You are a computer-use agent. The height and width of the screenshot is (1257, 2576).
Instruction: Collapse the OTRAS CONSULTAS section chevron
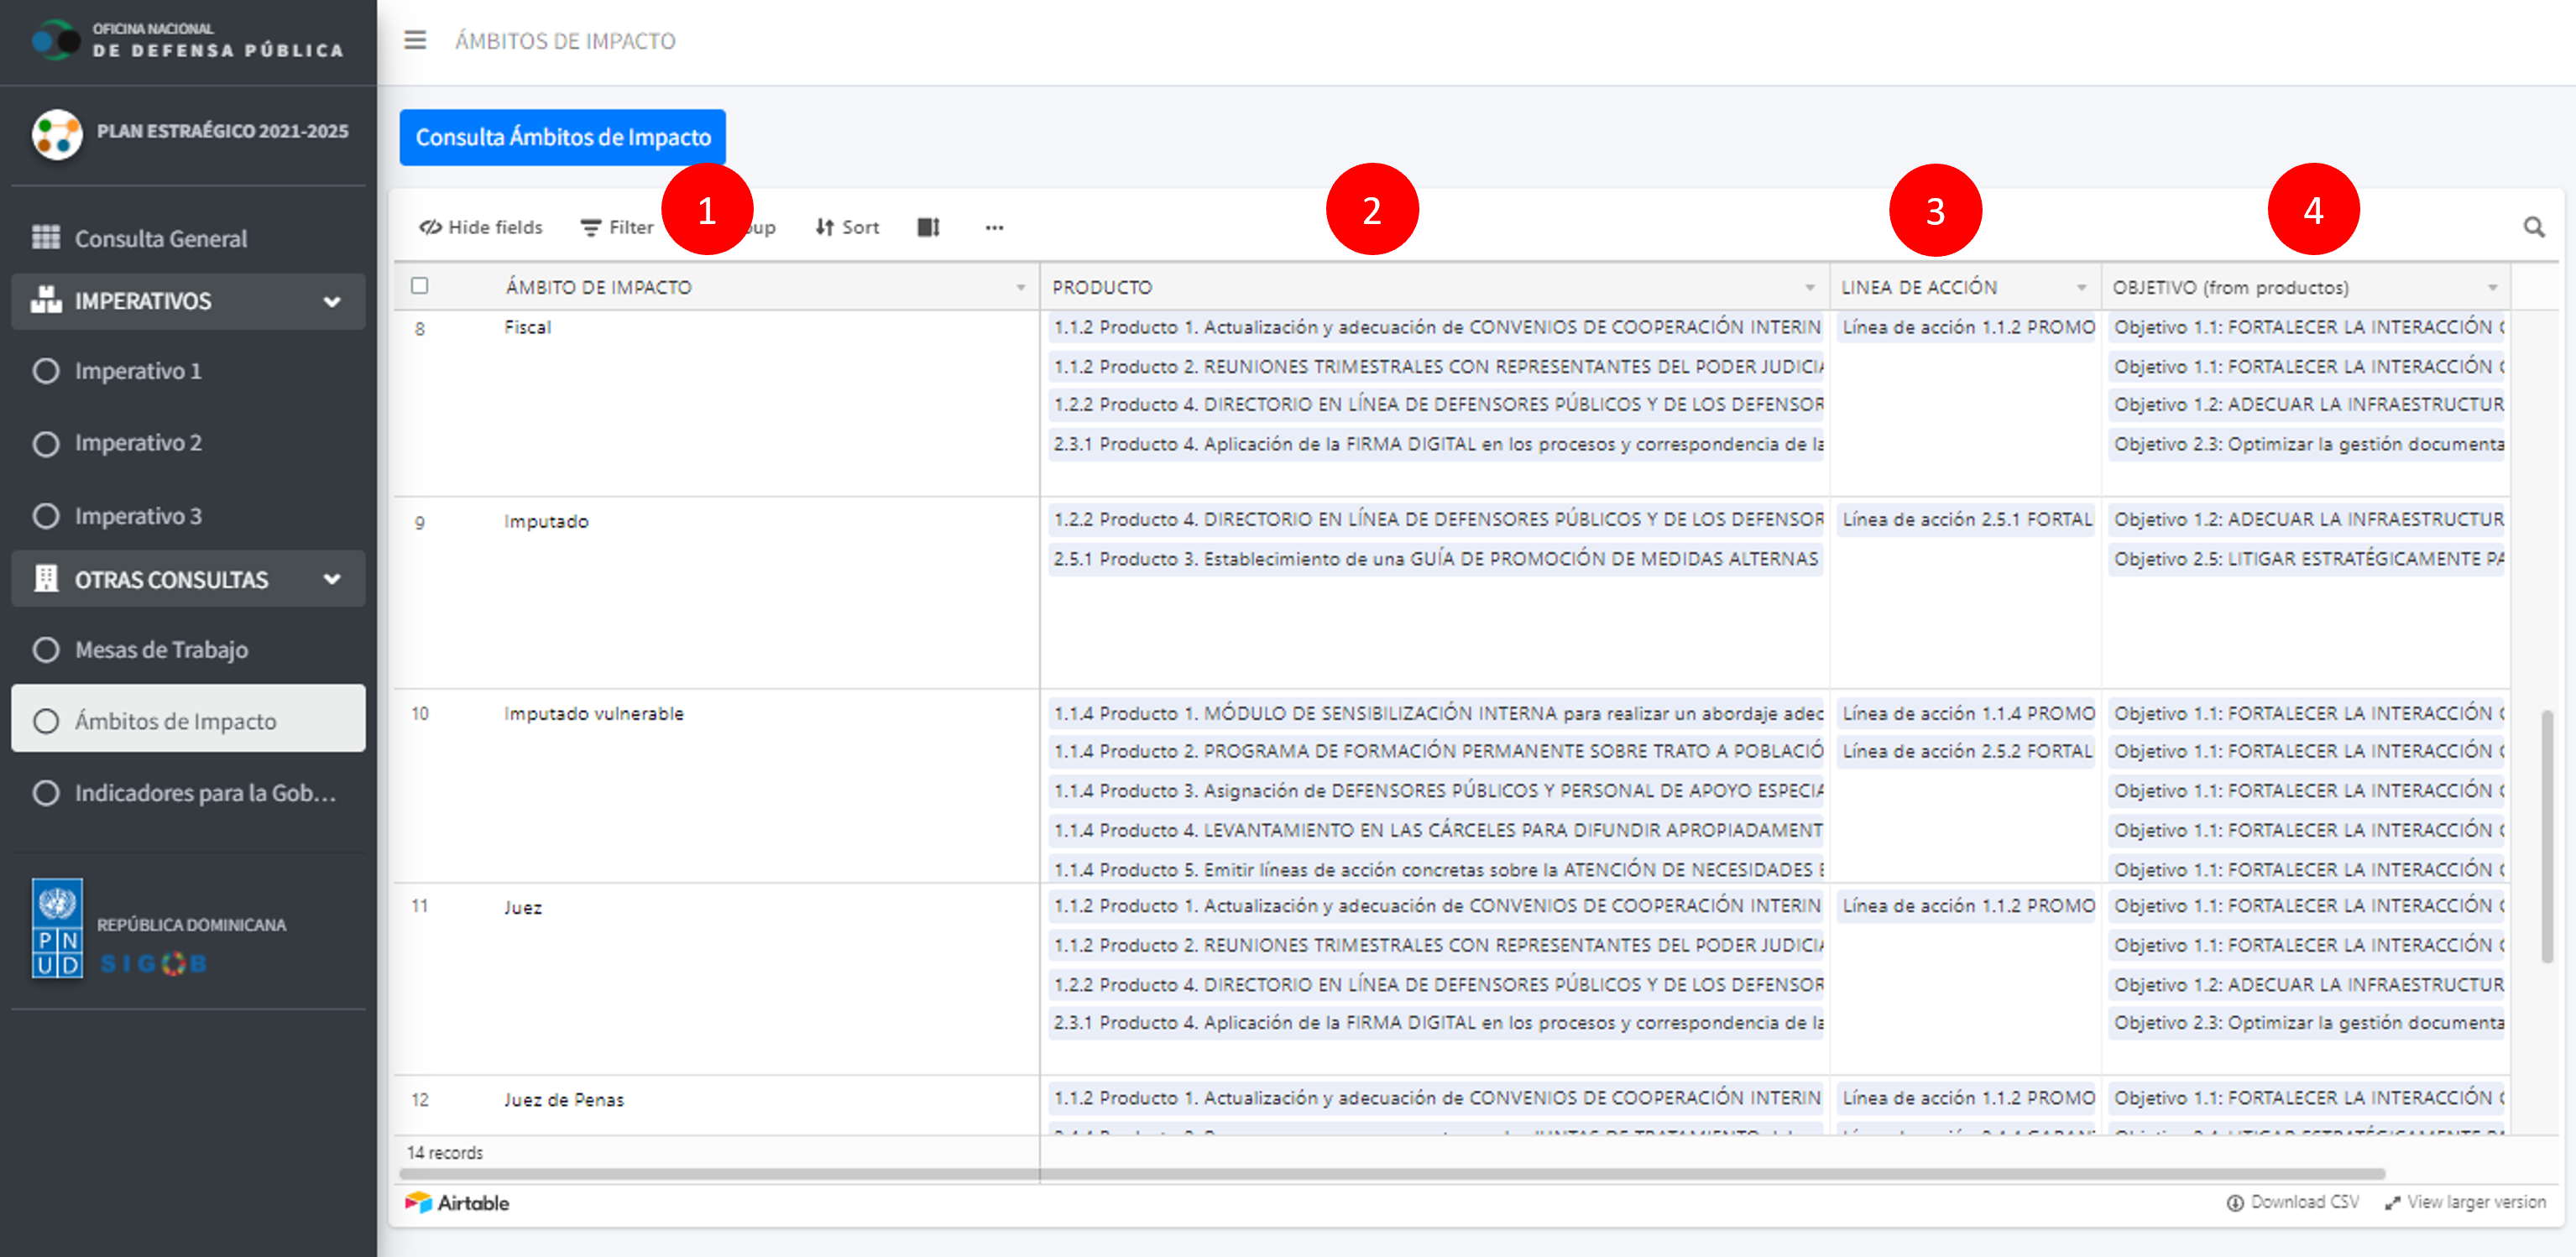click(x=332, y=579)
